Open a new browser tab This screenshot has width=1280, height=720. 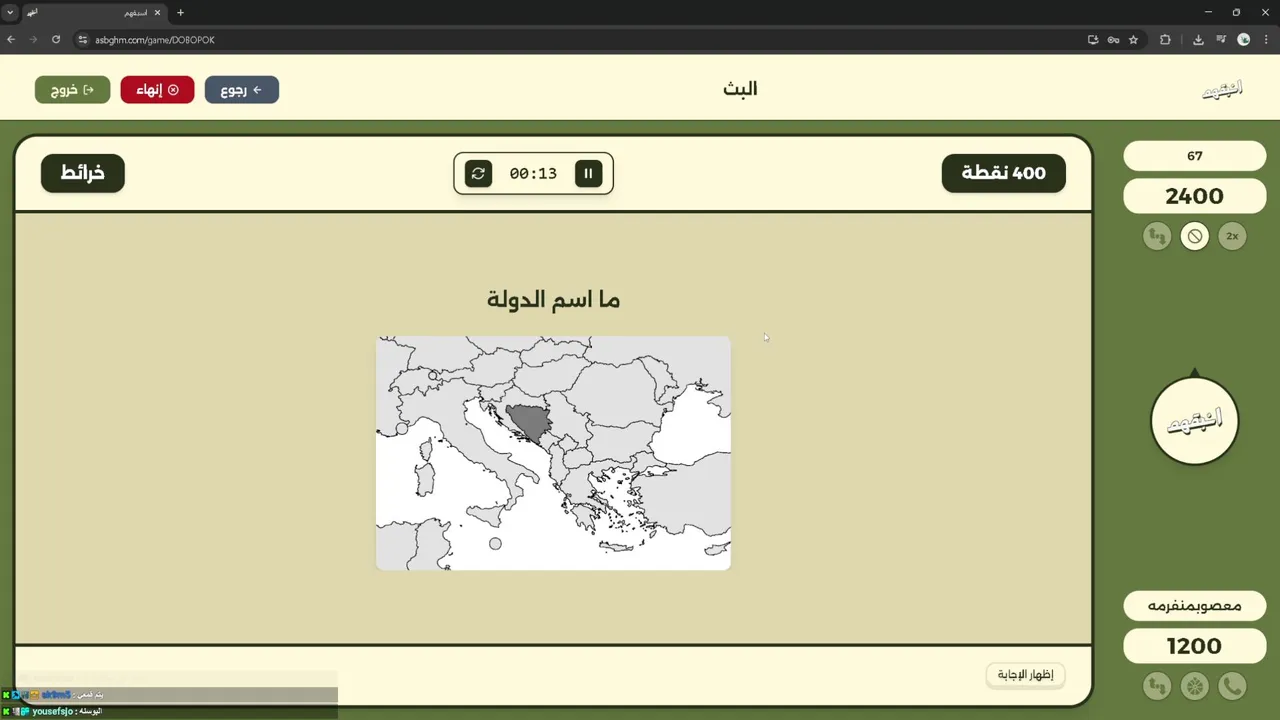180,13
